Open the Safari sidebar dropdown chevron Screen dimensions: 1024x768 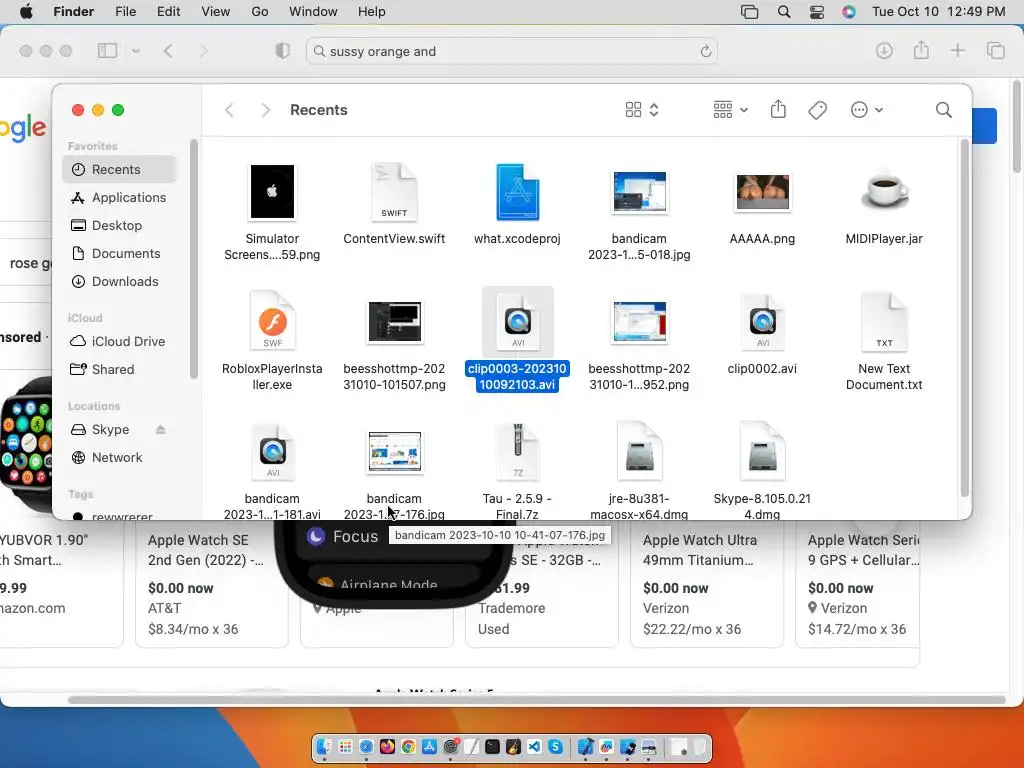pyautogui.click(x=136, y=51)
